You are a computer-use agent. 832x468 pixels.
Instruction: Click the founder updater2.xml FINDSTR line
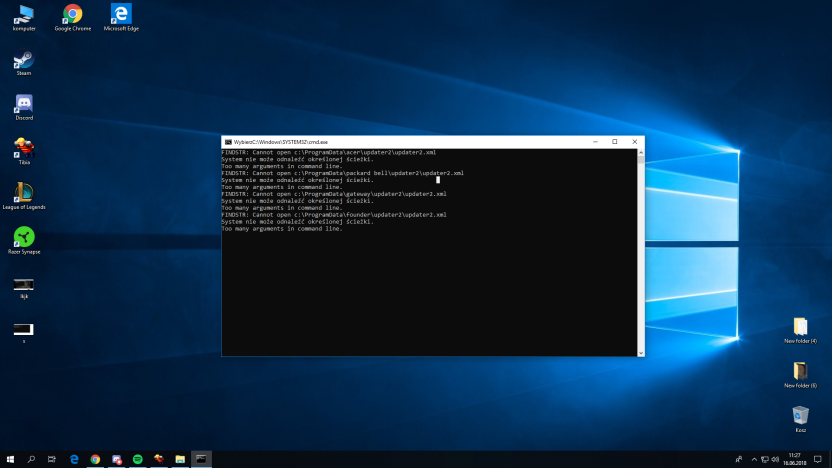334,214
